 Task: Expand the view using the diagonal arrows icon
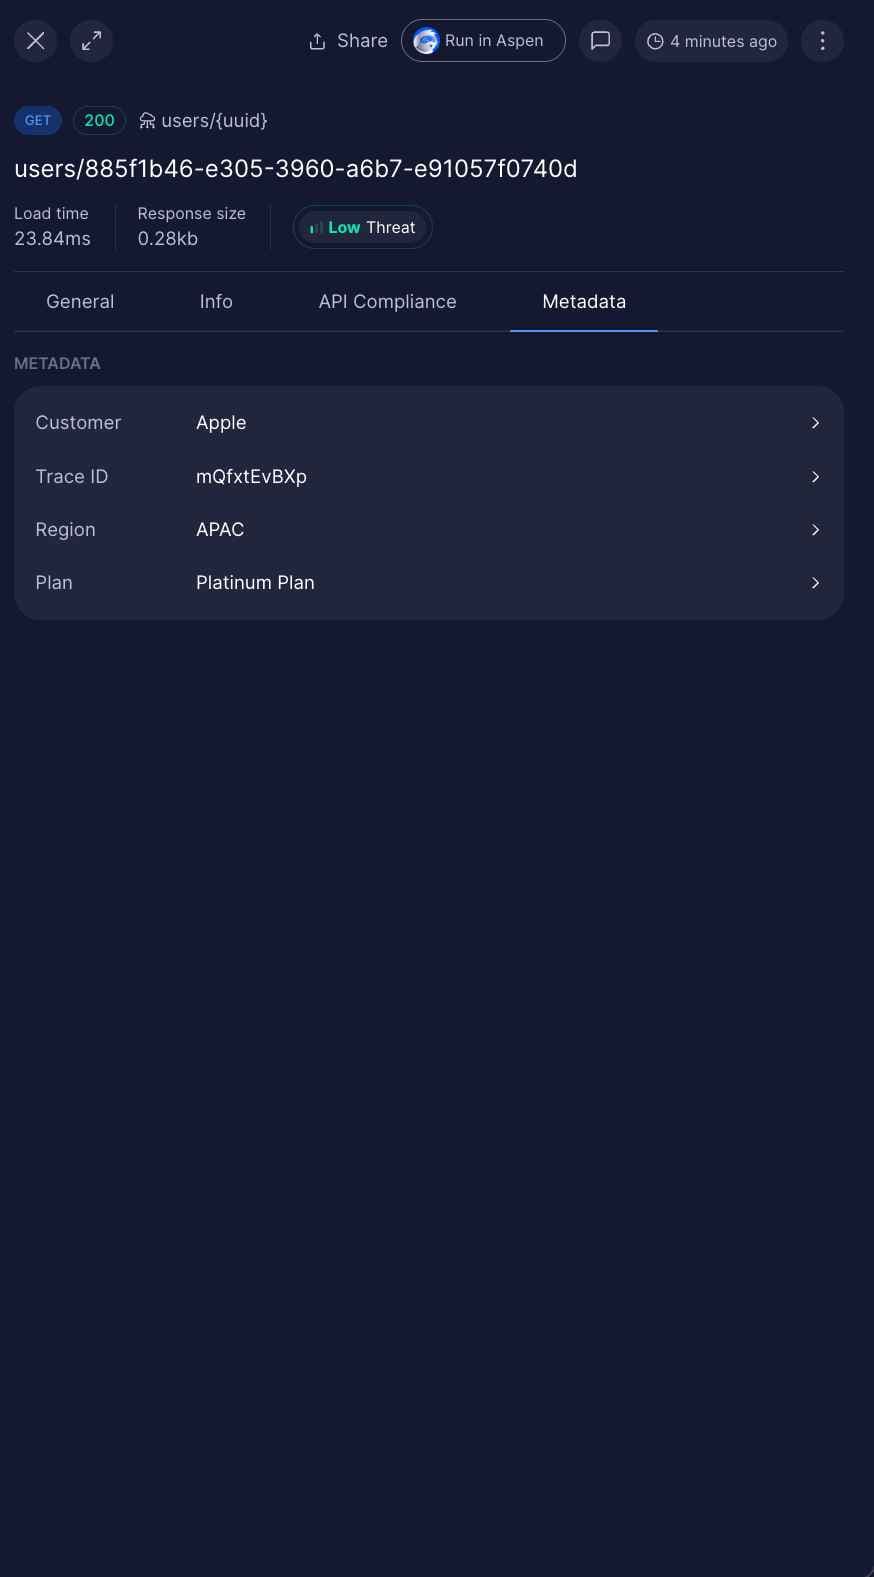[x=92, y=41]
